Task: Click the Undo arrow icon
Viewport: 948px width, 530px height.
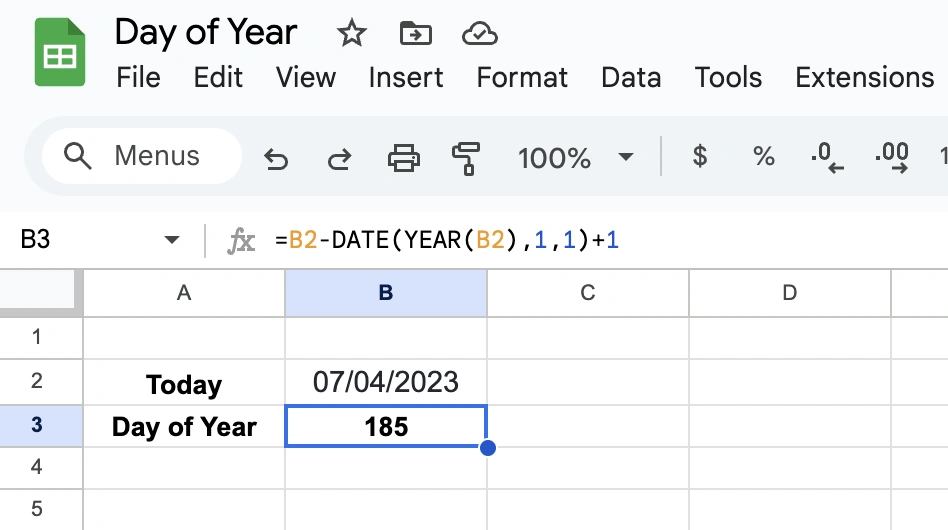Action: click(x=276, y=159)
